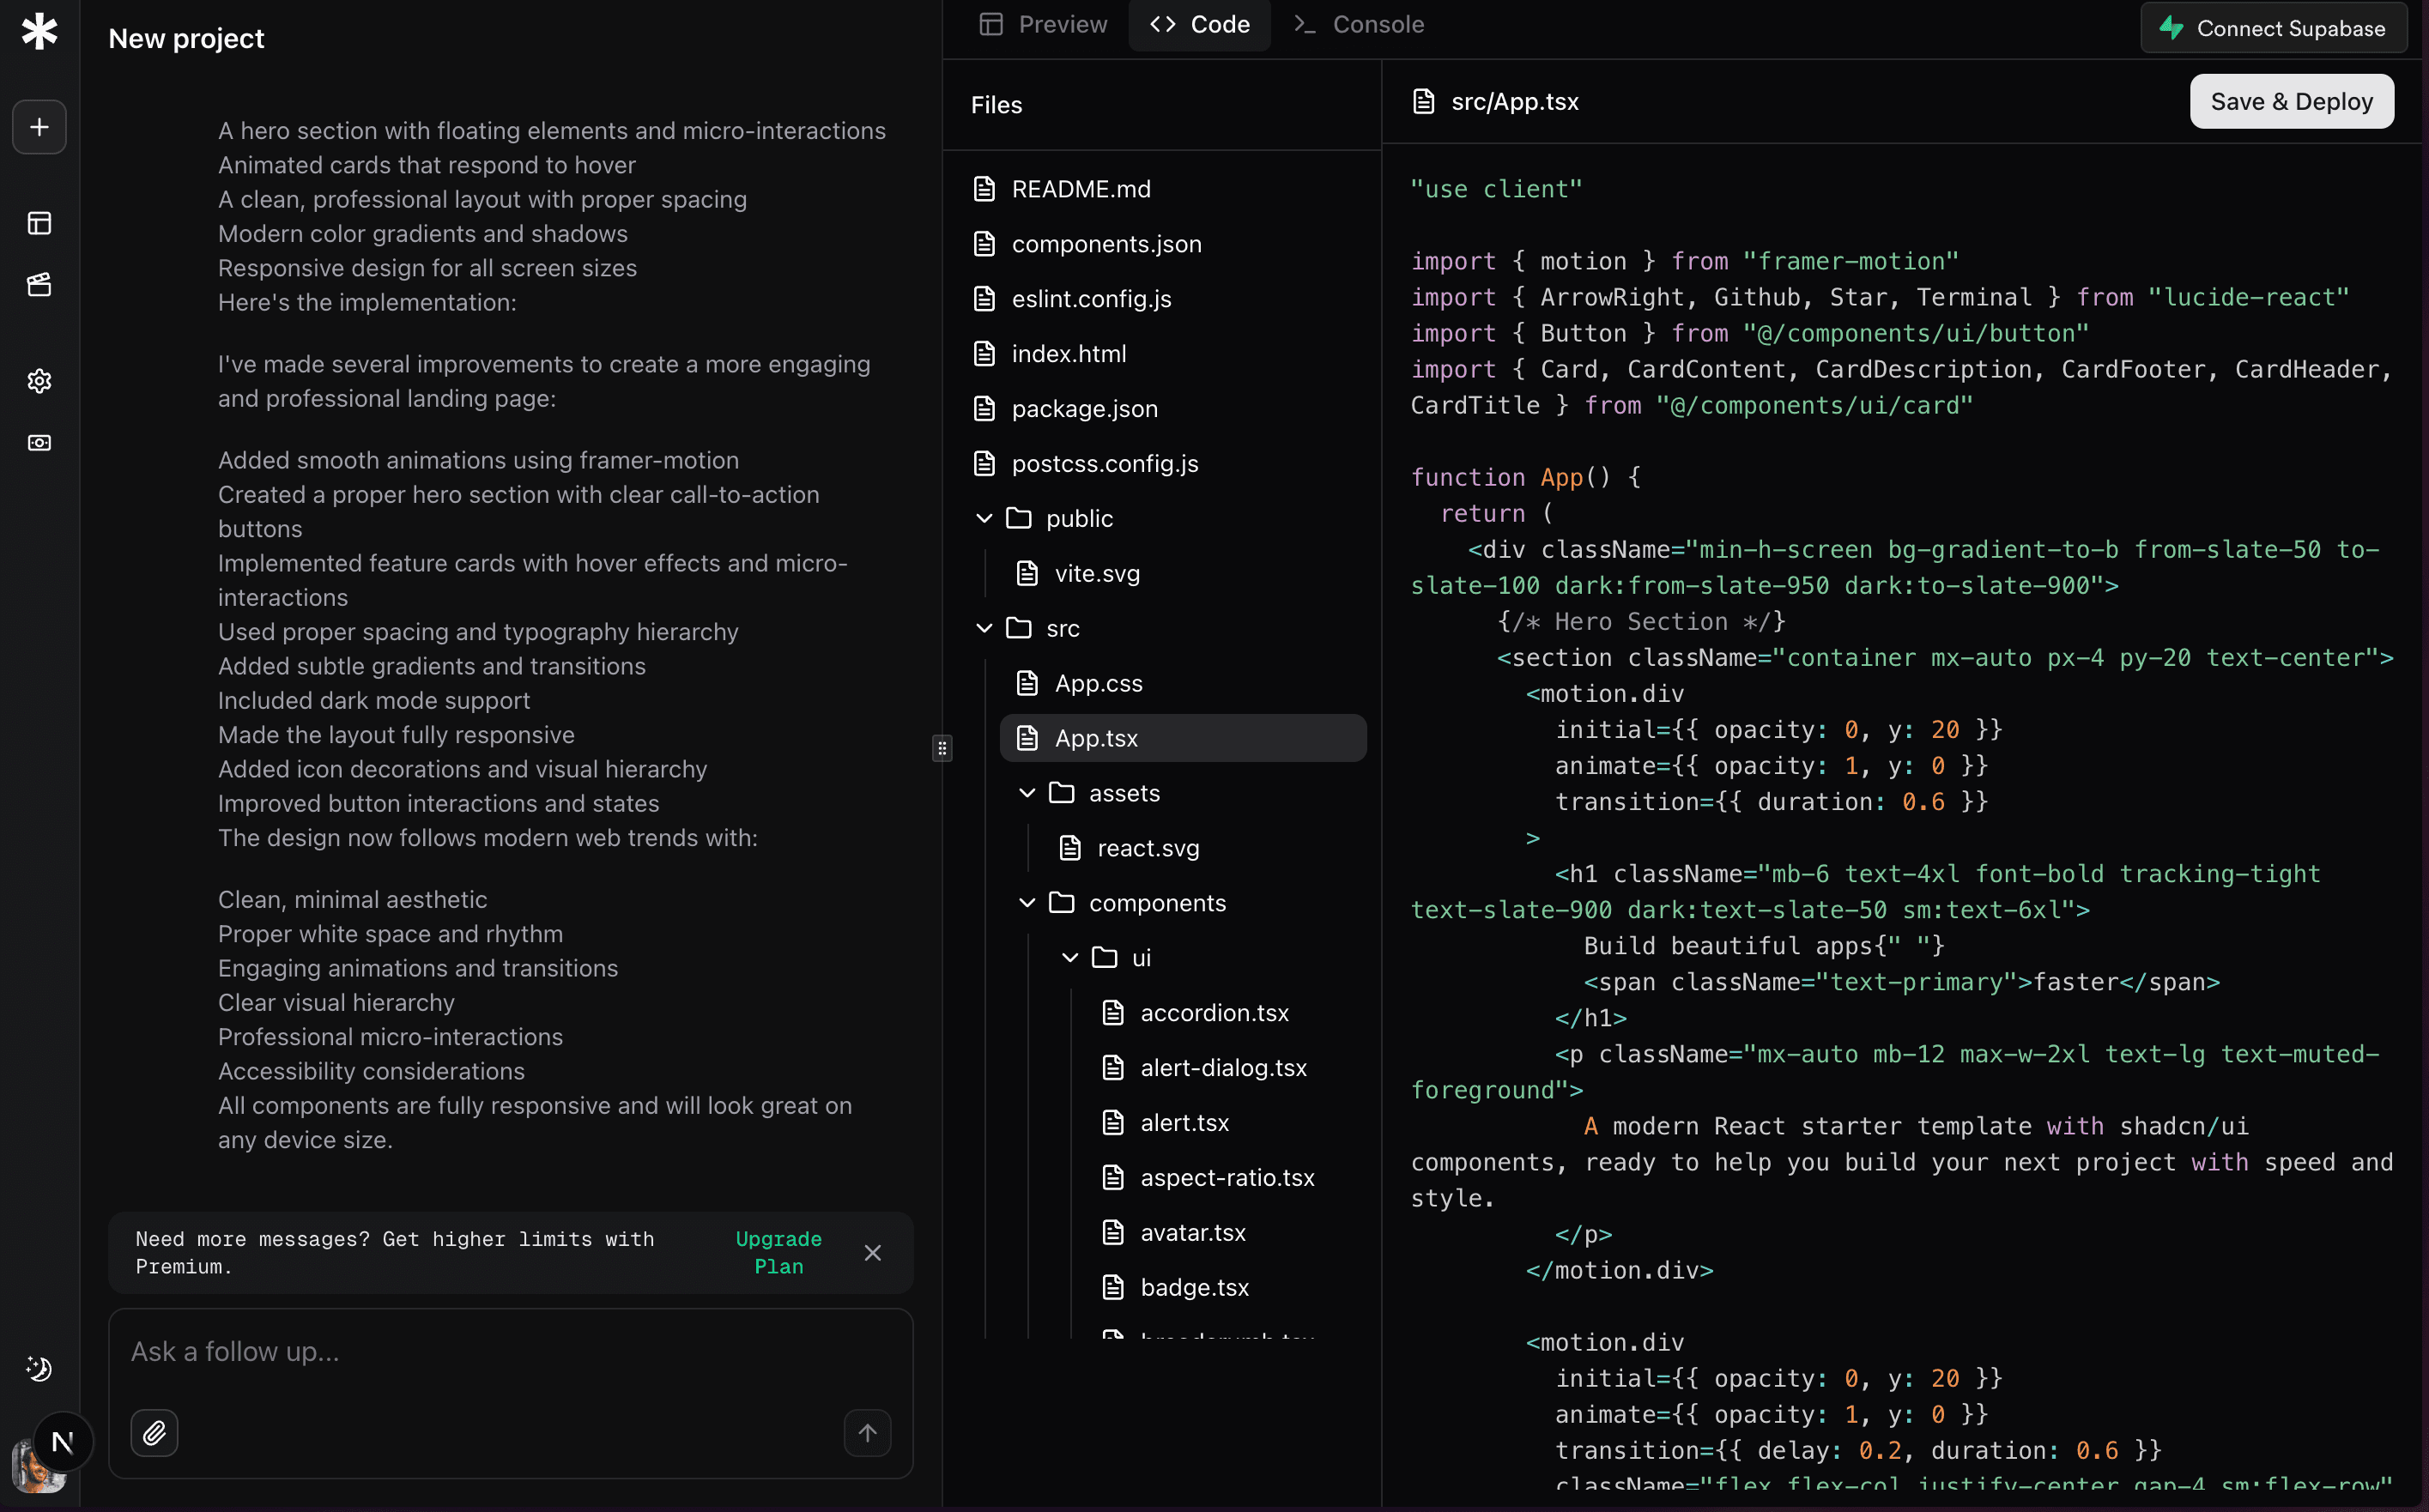The height and width of the screenshot is (1512, 2429).
Task: Open App.css file
Action: click(x=1183, y=684)
